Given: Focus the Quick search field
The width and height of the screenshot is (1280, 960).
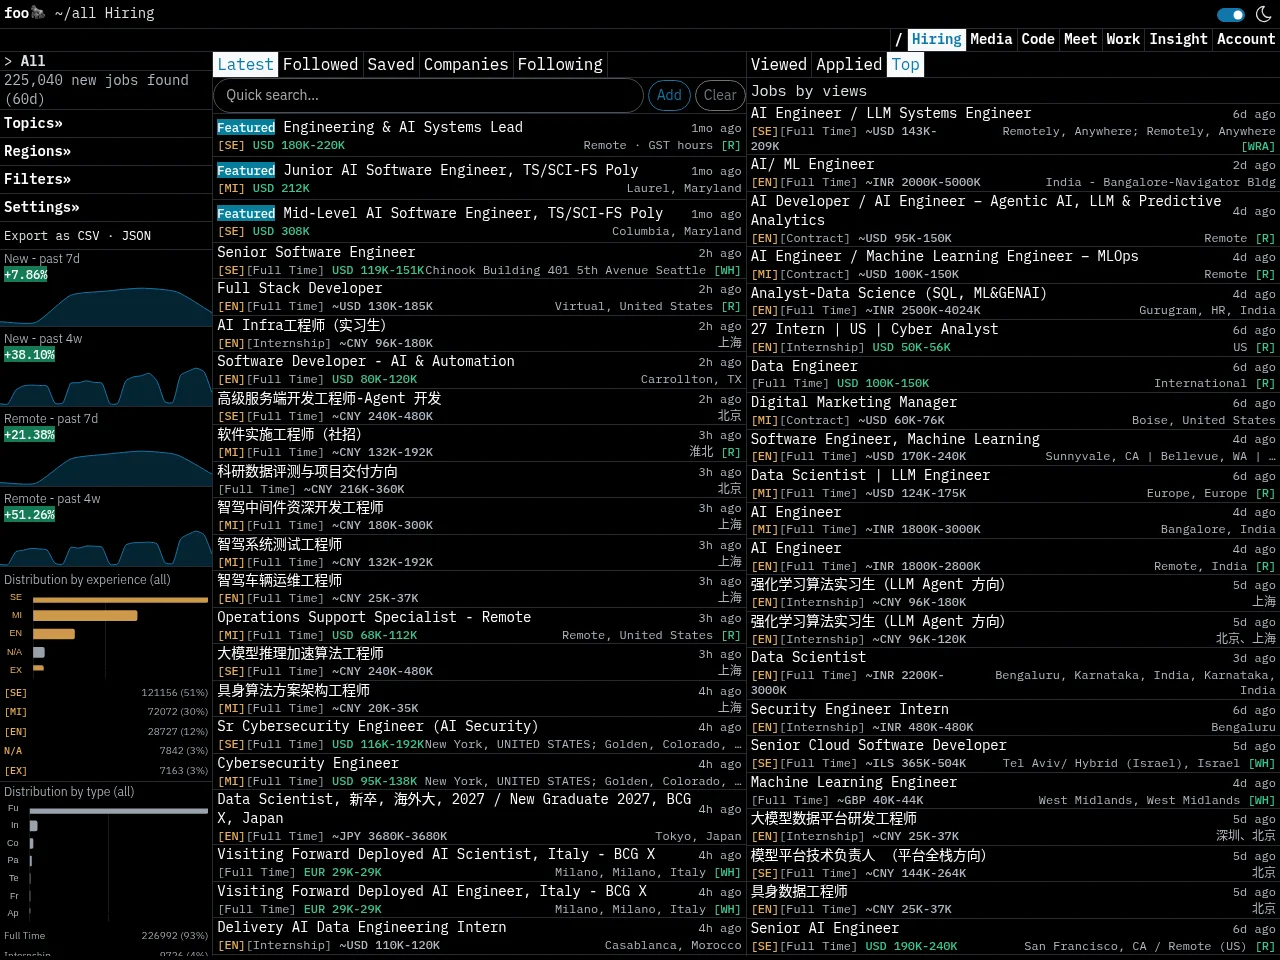Looking at the screenshot, I should (428, 95).
